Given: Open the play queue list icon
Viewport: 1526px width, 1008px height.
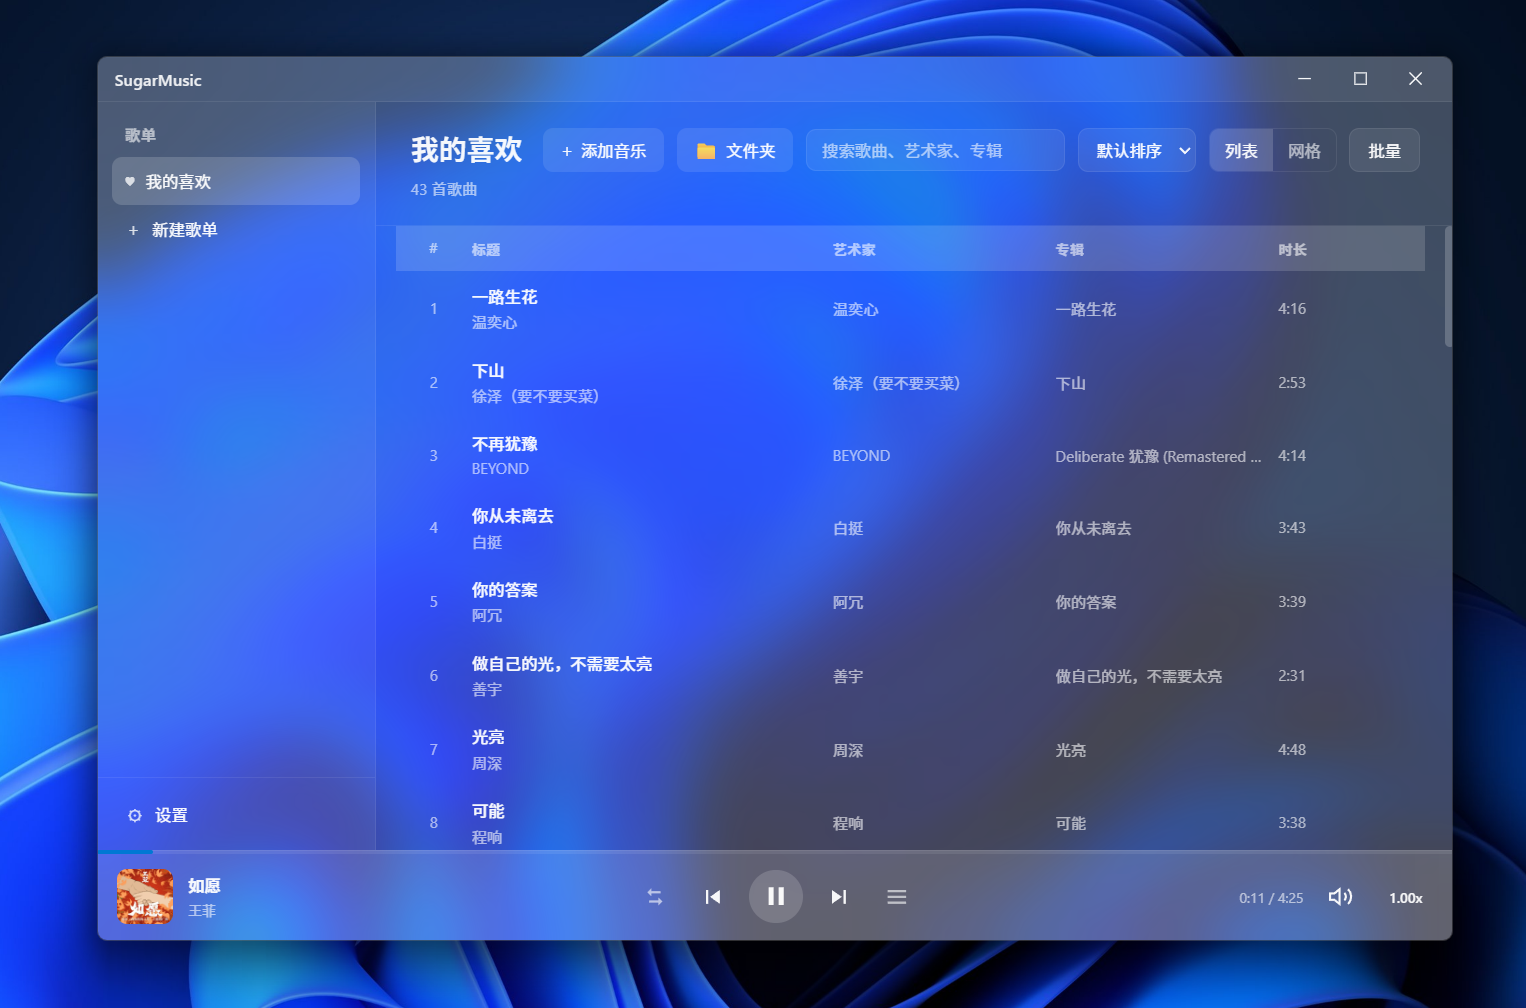Looking at the screenshot, I should tap(897, 897).
